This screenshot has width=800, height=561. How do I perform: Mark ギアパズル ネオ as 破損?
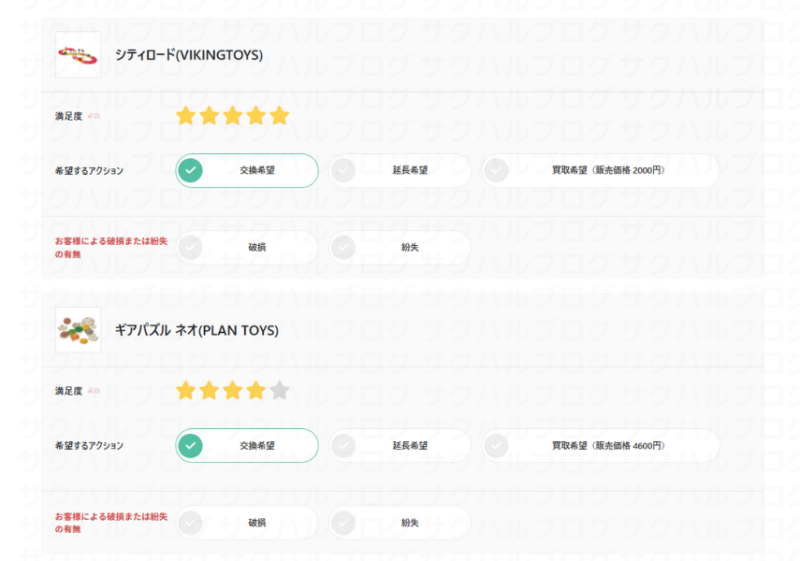click(247, 523)
